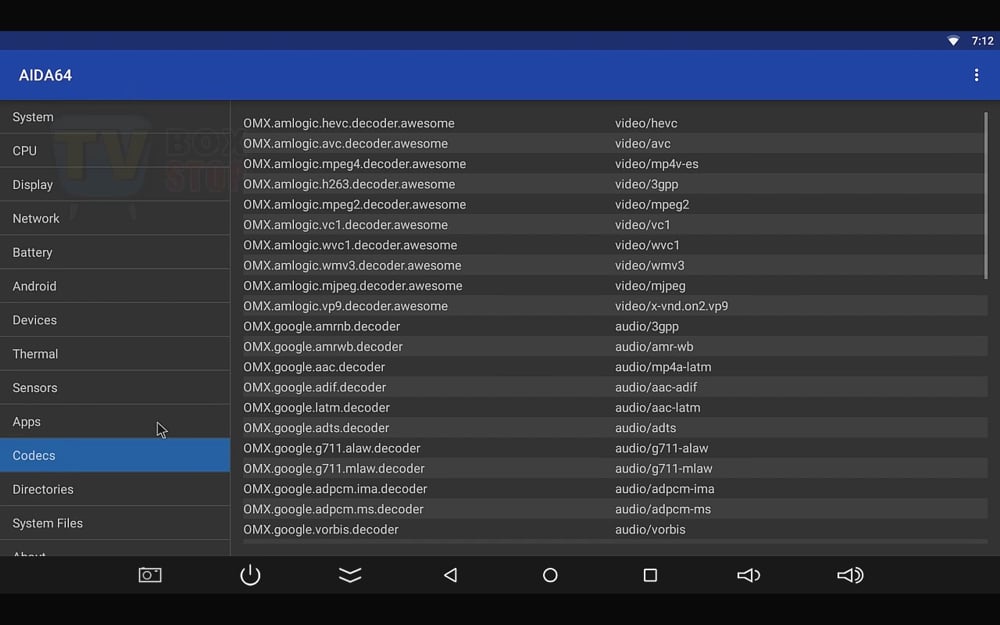Lower volume using the quiet speaker icon
Screen dimensions: 1000x625
749,575
